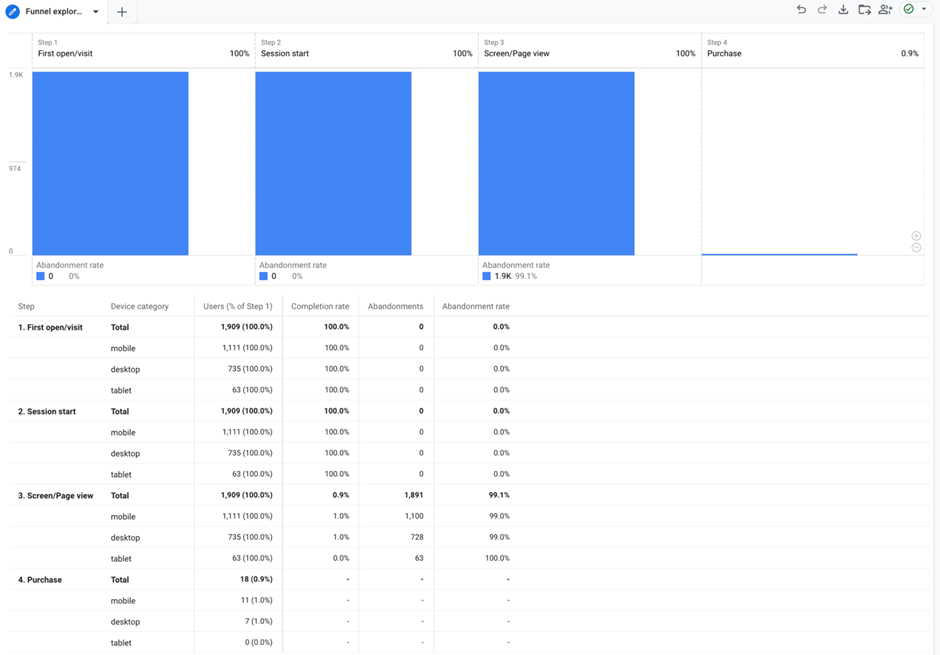940x655 pixels.
Task: Click the Completion rate column header
Action: click(320, 306)
